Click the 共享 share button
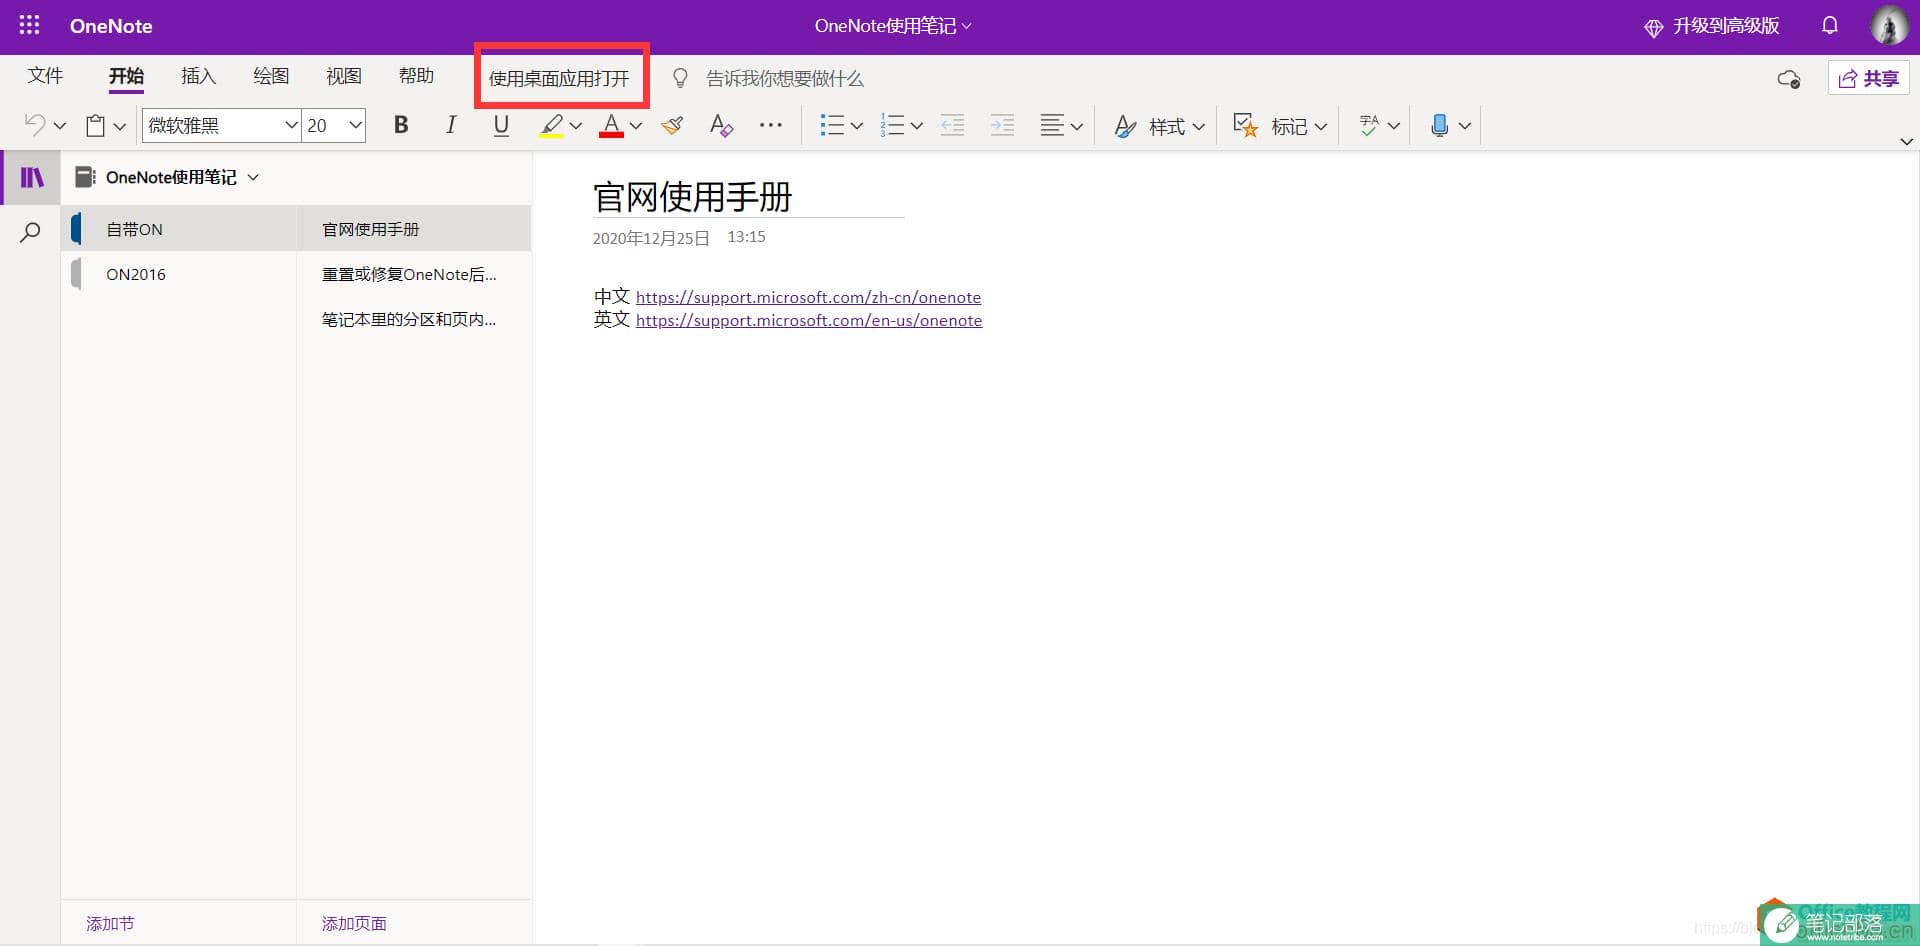The image size is (1920, 946). tap(1868, 78)
